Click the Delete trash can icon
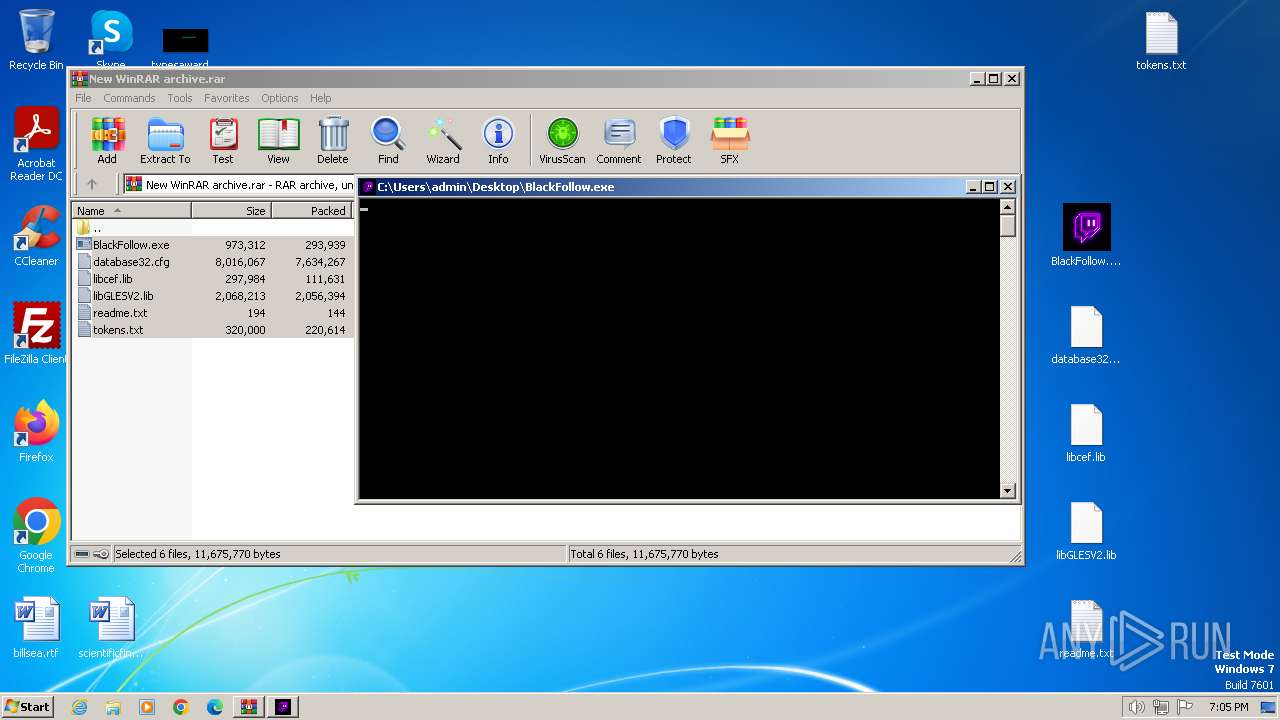 coord(333,140)
